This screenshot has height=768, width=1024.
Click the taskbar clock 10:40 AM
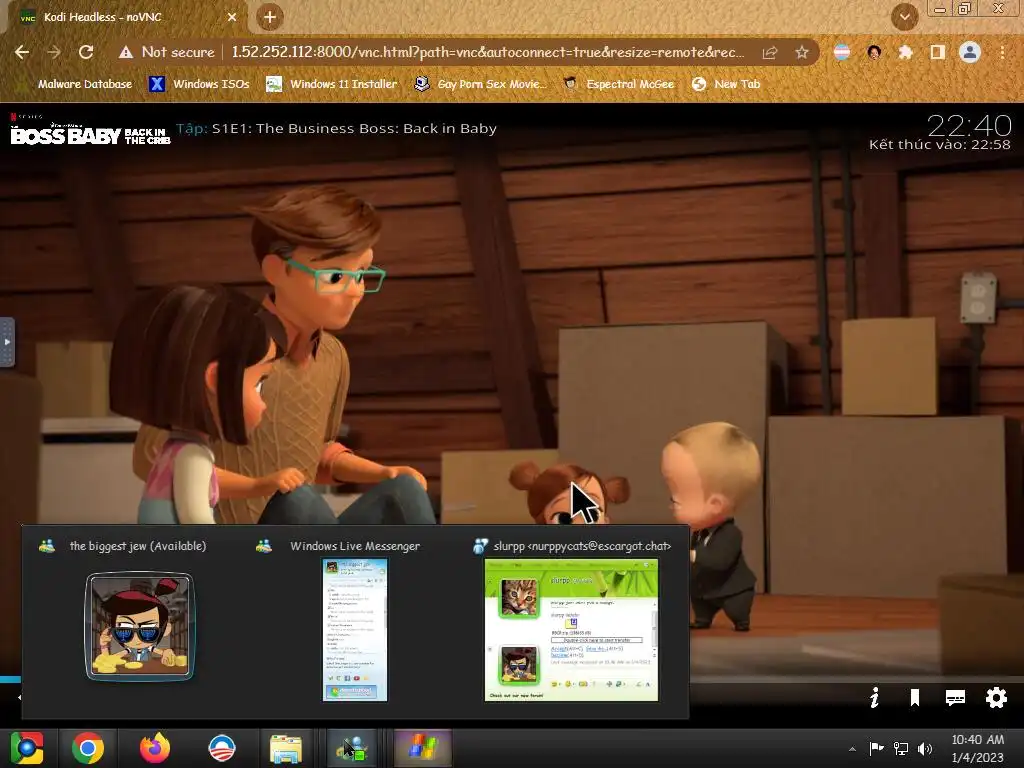[x=978, y=748]
